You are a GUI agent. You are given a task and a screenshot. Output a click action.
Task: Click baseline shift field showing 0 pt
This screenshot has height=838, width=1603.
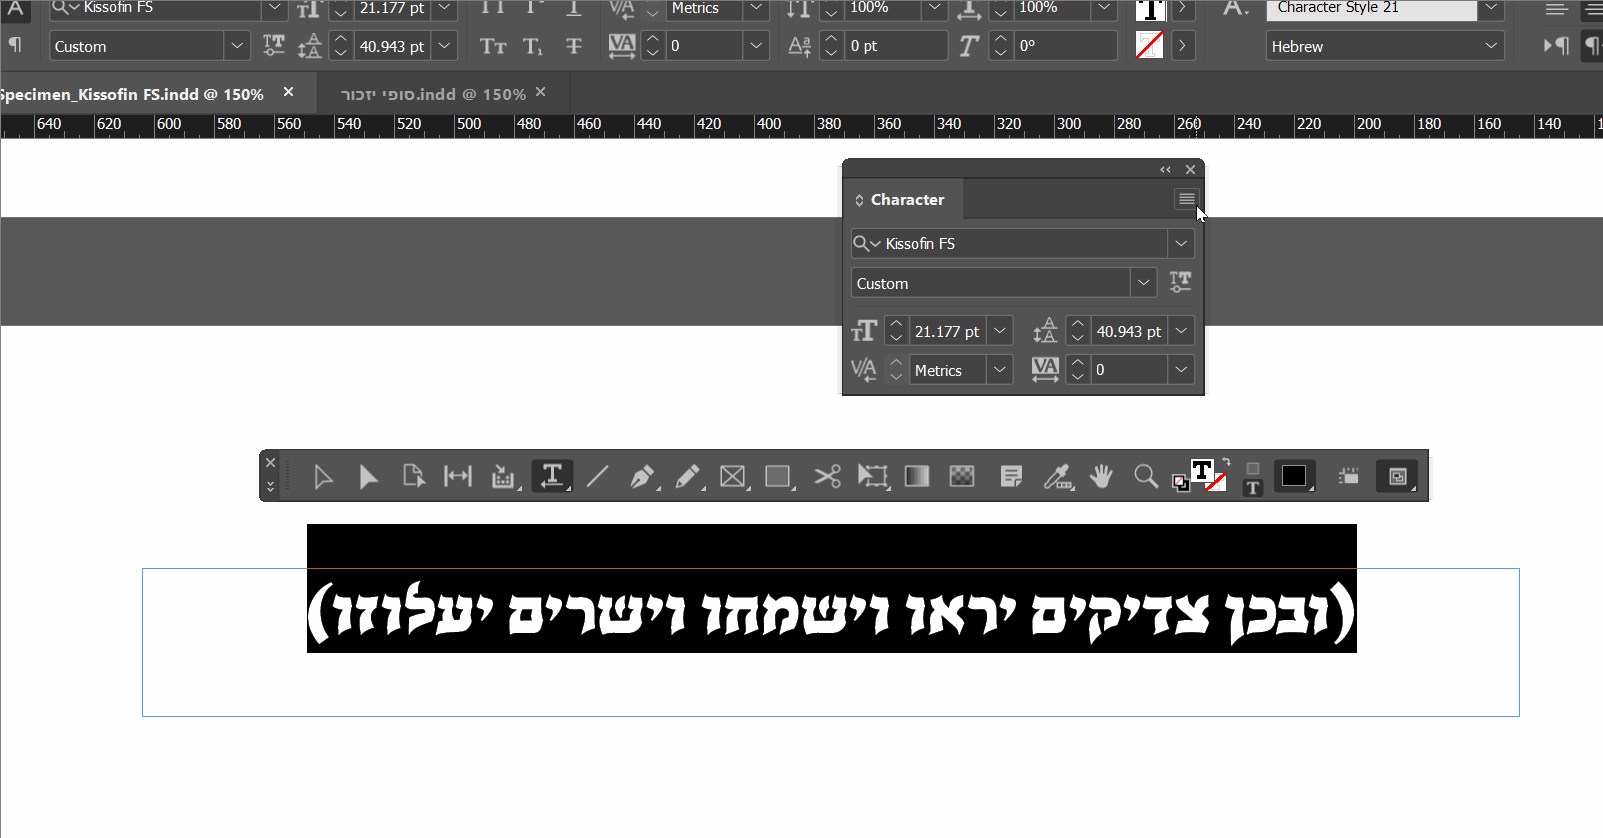point(897,46)
